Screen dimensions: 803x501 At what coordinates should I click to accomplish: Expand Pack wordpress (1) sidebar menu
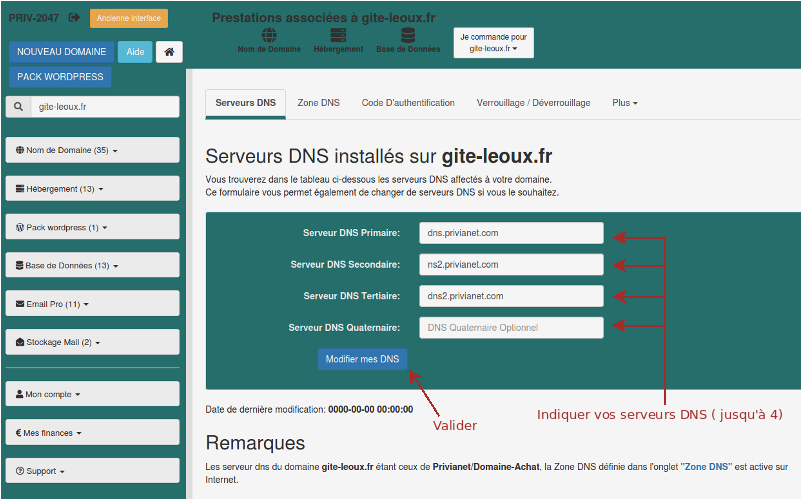pos(93,227)
